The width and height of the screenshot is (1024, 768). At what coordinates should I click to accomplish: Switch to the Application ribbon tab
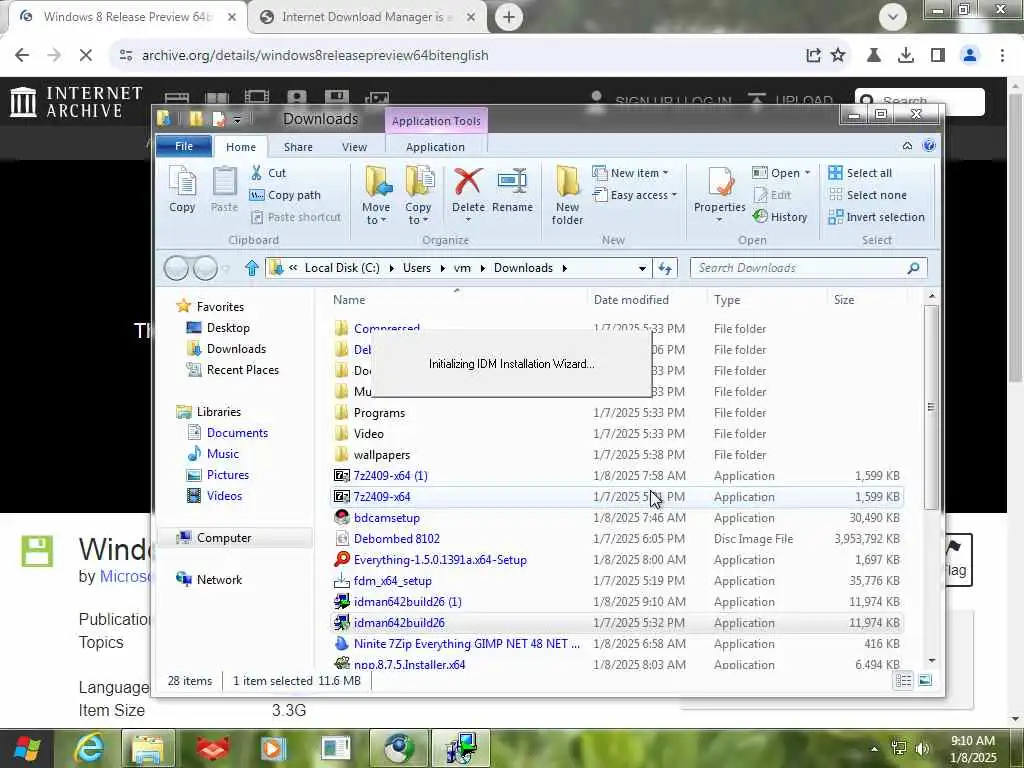coord(435,147)
